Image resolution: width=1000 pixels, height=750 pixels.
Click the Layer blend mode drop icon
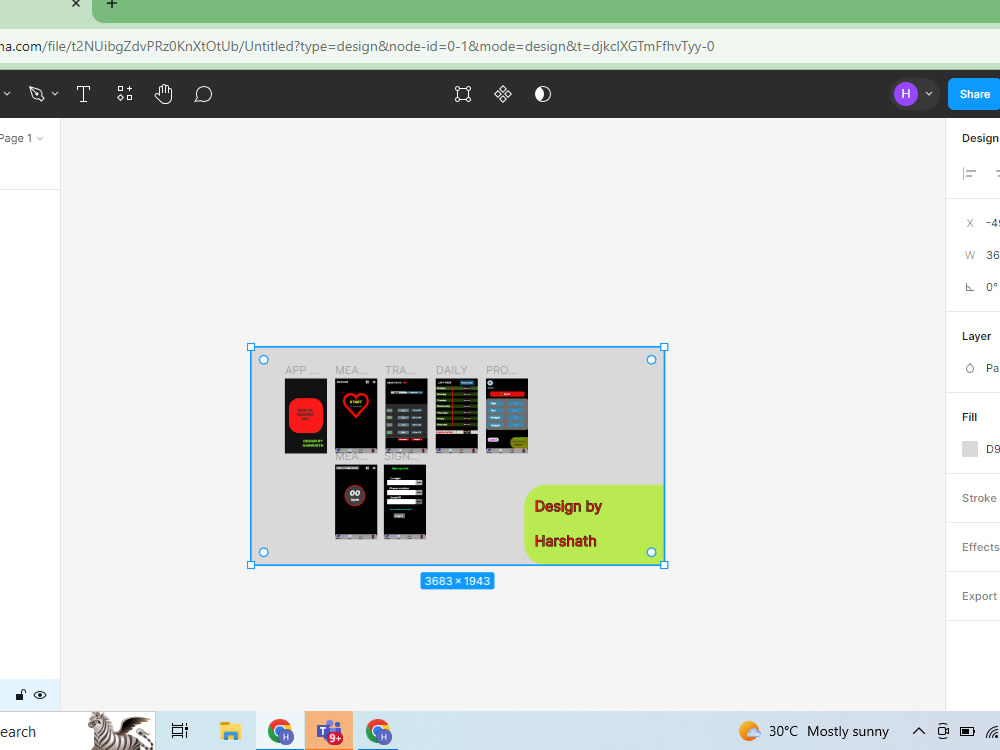pyautogui.click(x=969, y=369)
